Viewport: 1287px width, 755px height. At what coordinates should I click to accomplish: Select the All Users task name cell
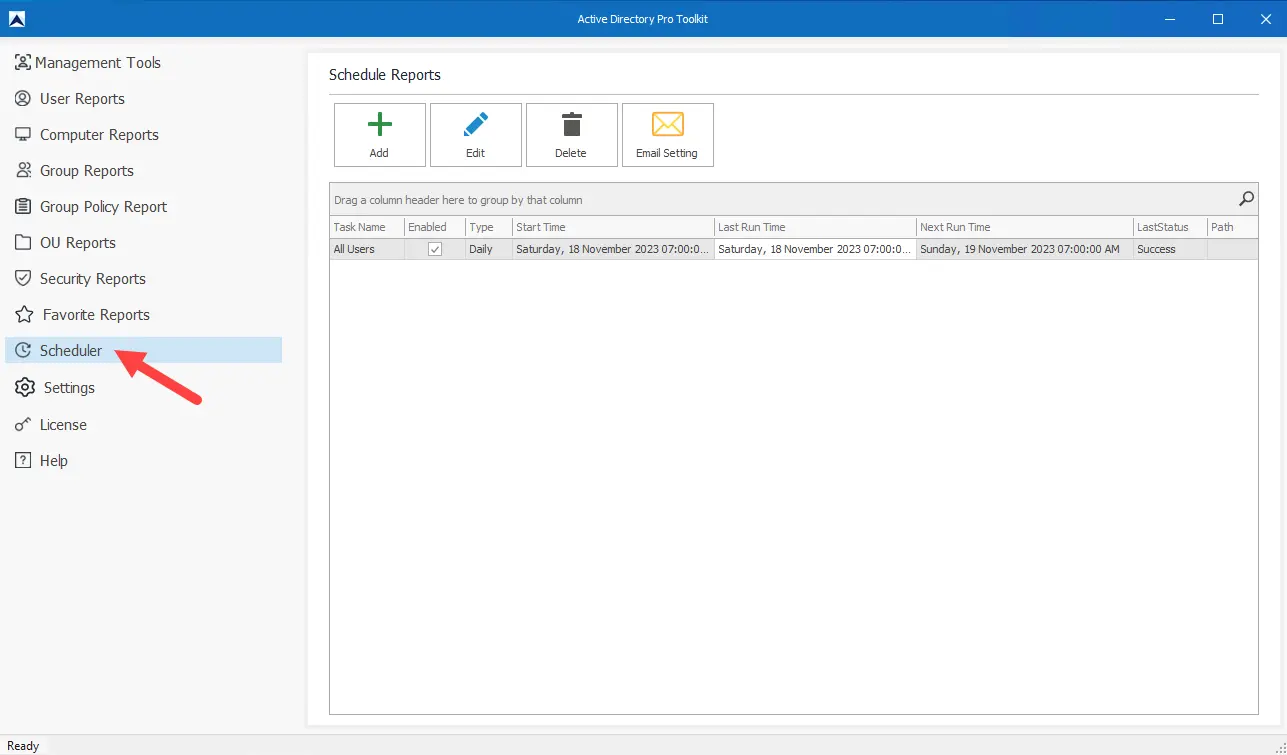(367, 249)
